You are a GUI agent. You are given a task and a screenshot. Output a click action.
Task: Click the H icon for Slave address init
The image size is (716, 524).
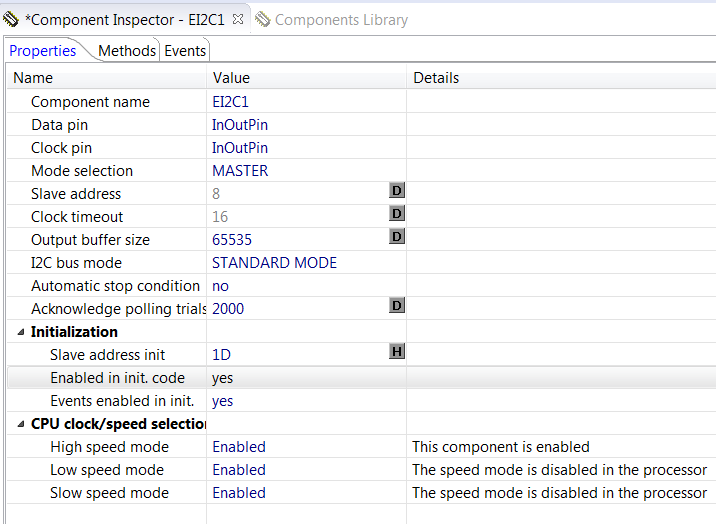pos(396,351)
